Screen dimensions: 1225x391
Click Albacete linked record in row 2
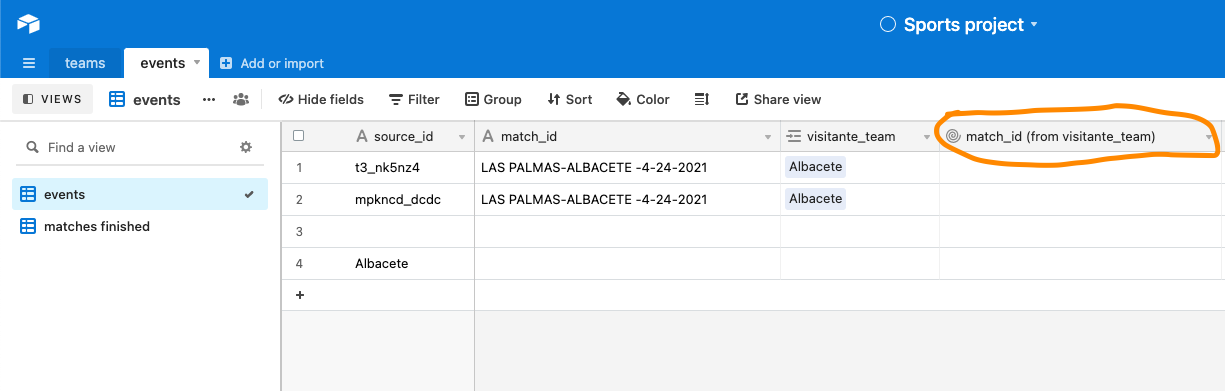[815, 199]
